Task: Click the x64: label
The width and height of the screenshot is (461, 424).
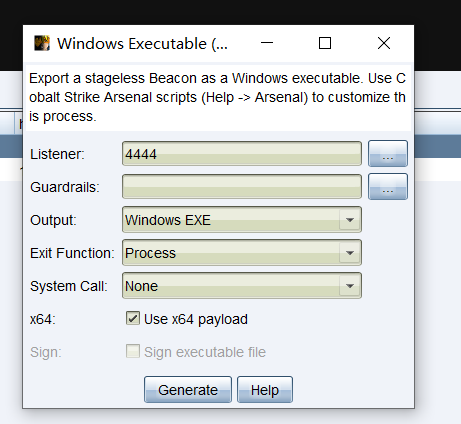Action: click(x=43, y=319)
